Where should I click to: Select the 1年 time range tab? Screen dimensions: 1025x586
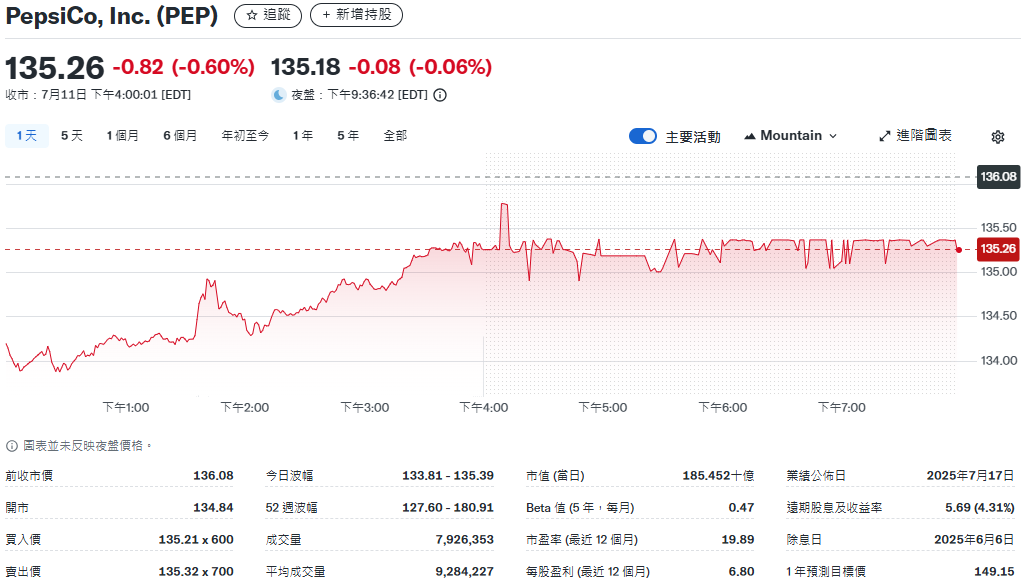pyautogui.click(x=303, y=135)
